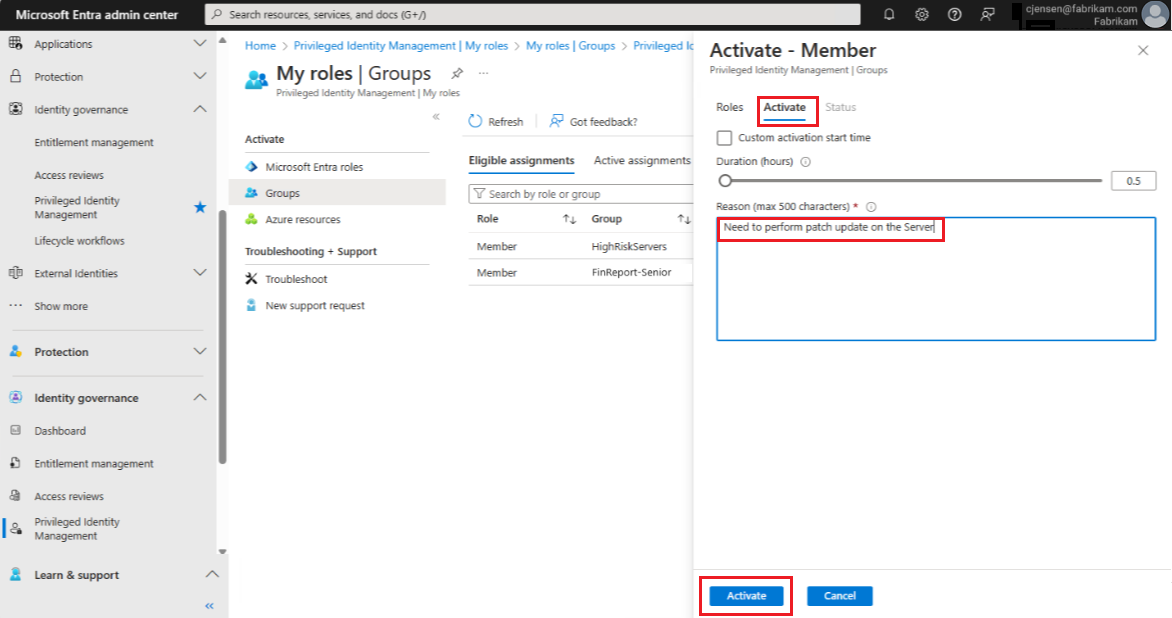Expand the upper Protection chevron
1172x618 pixels.
200,76
